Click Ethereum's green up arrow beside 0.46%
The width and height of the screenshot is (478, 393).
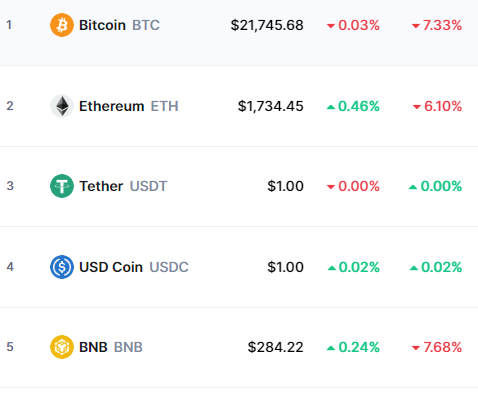pyautogui.click(x=331, y=107)
